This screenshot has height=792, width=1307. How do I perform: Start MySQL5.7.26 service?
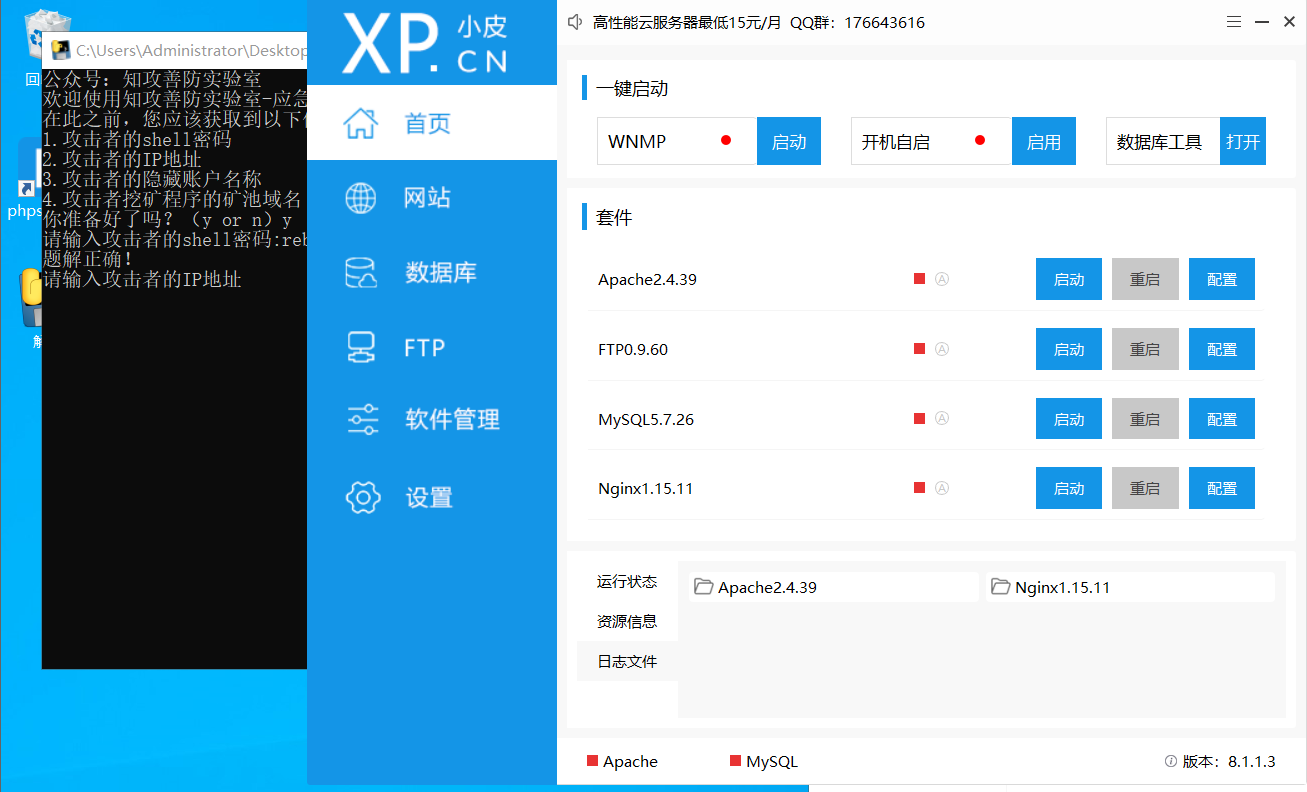click(x=1069, y=419)
